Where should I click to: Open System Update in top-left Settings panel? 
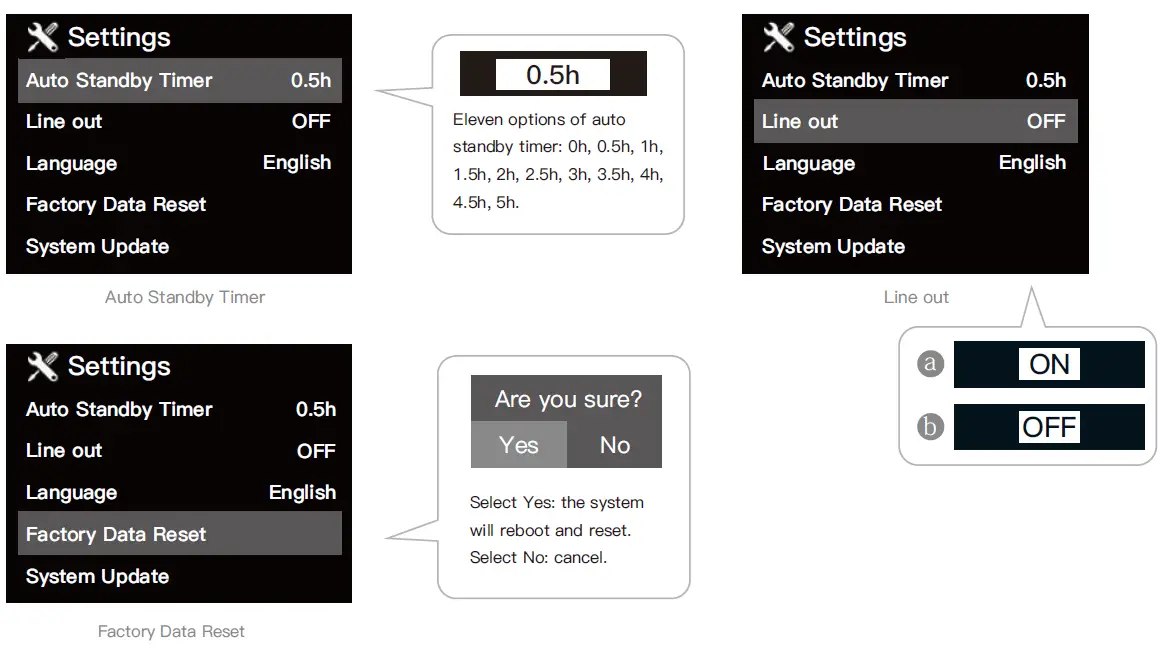(98, 246)
